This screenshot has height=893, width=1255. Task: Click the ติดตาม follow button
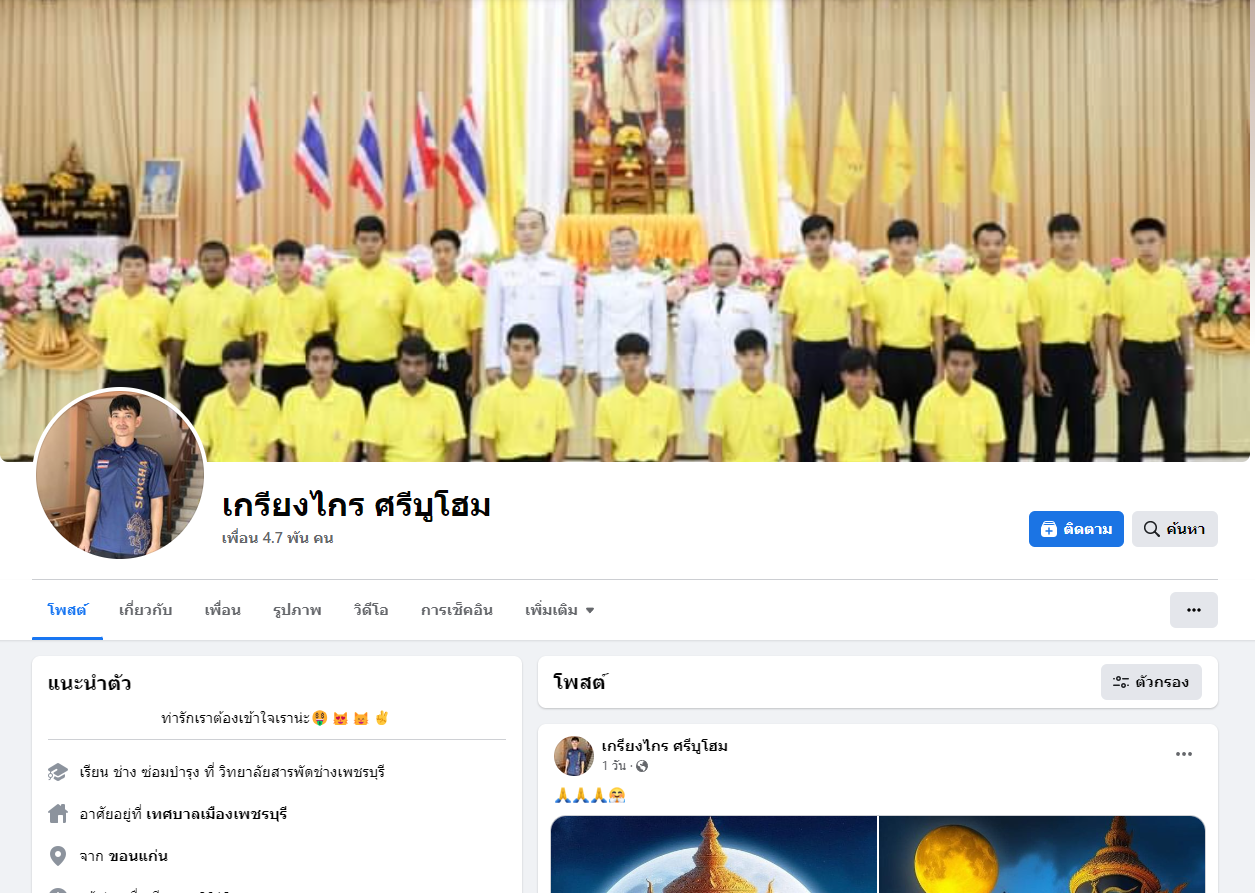click(1076, 529)
